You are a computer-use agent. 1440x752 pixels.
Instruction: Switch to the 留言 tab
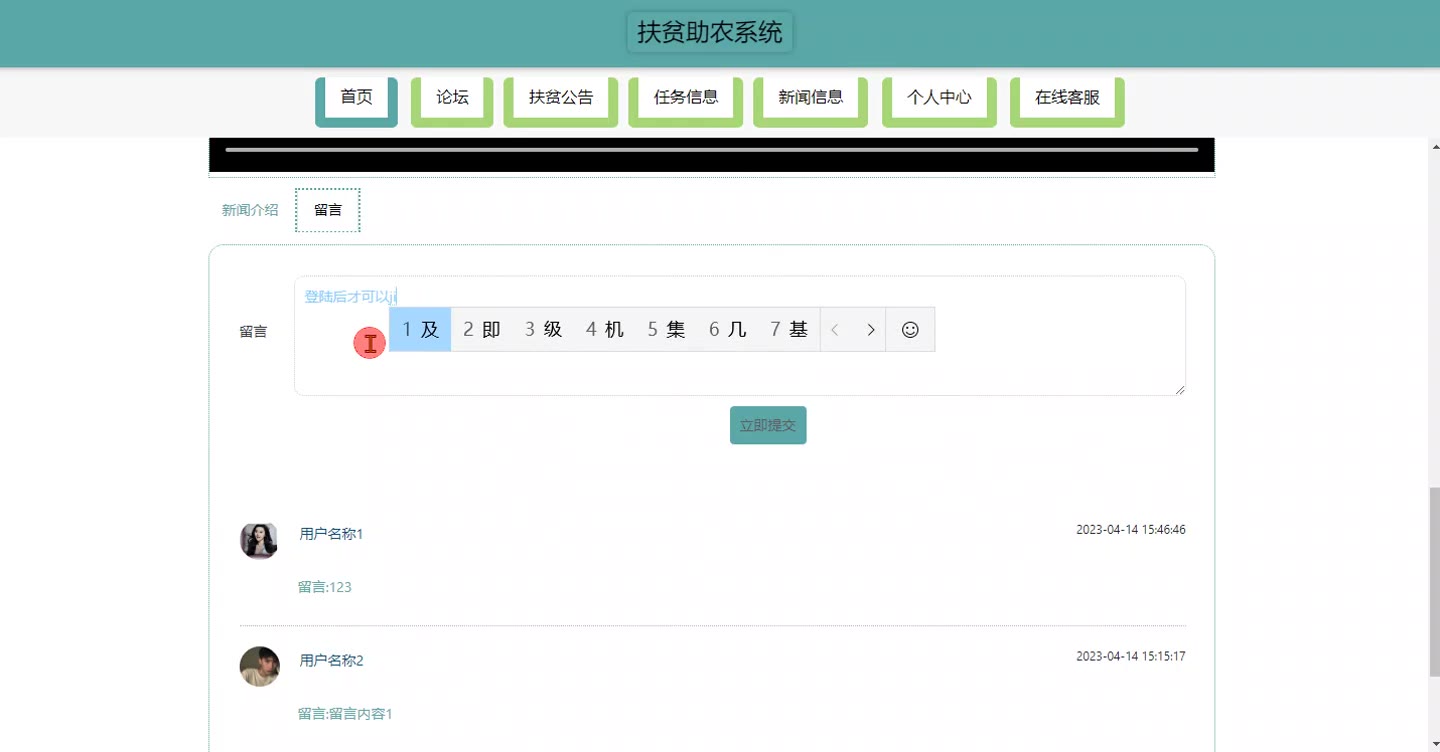pyautogui.click(x=328, y=210)
